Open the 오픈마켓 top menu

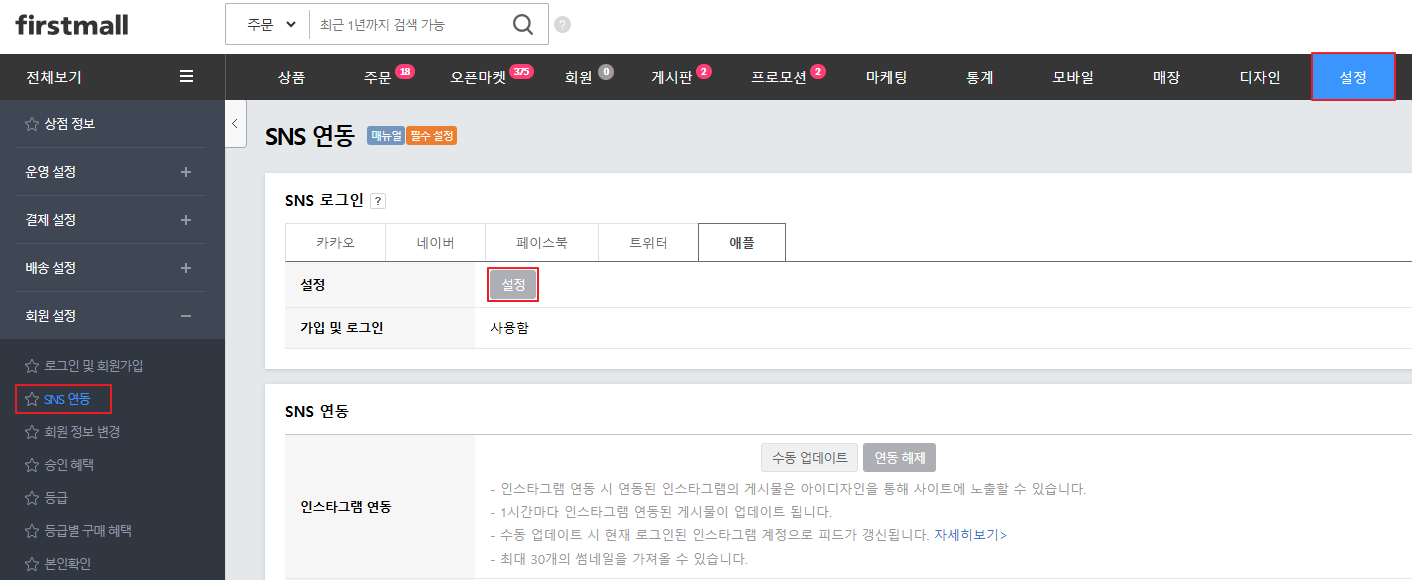(x=478, y=77)
